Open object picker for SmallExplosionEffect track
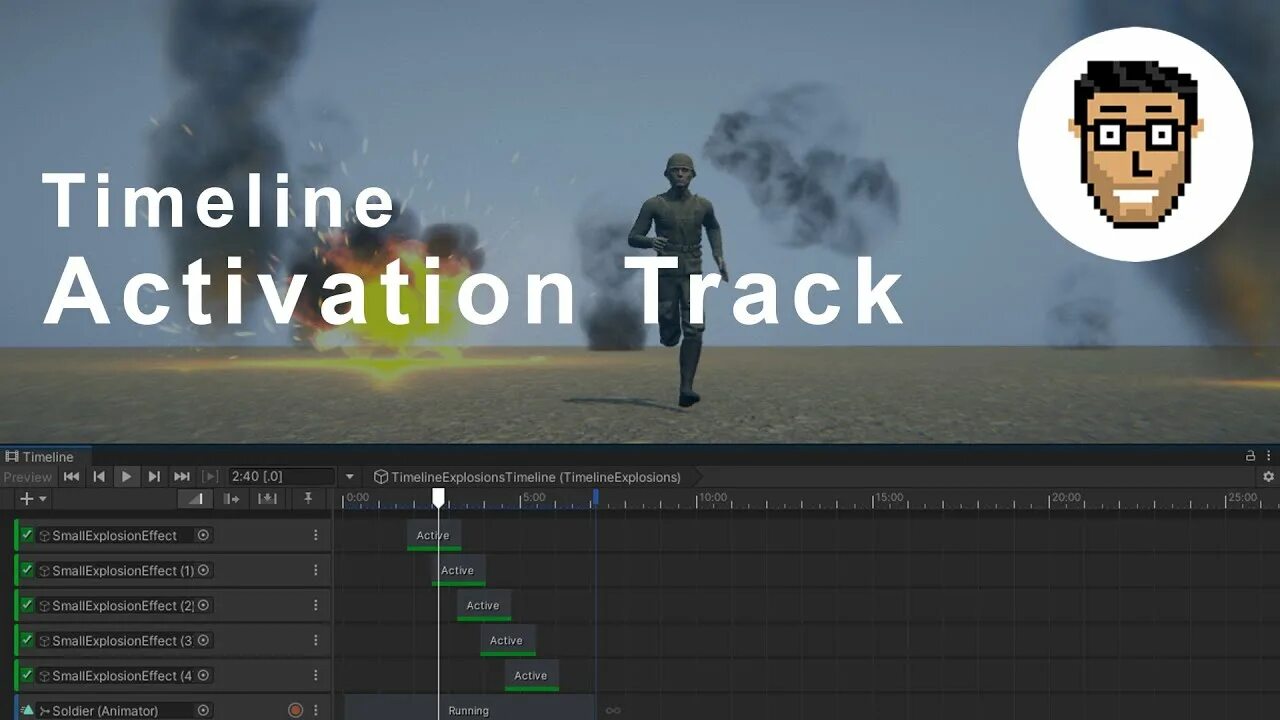Screen dimensions: 1280x720 [x=203, y=535]
